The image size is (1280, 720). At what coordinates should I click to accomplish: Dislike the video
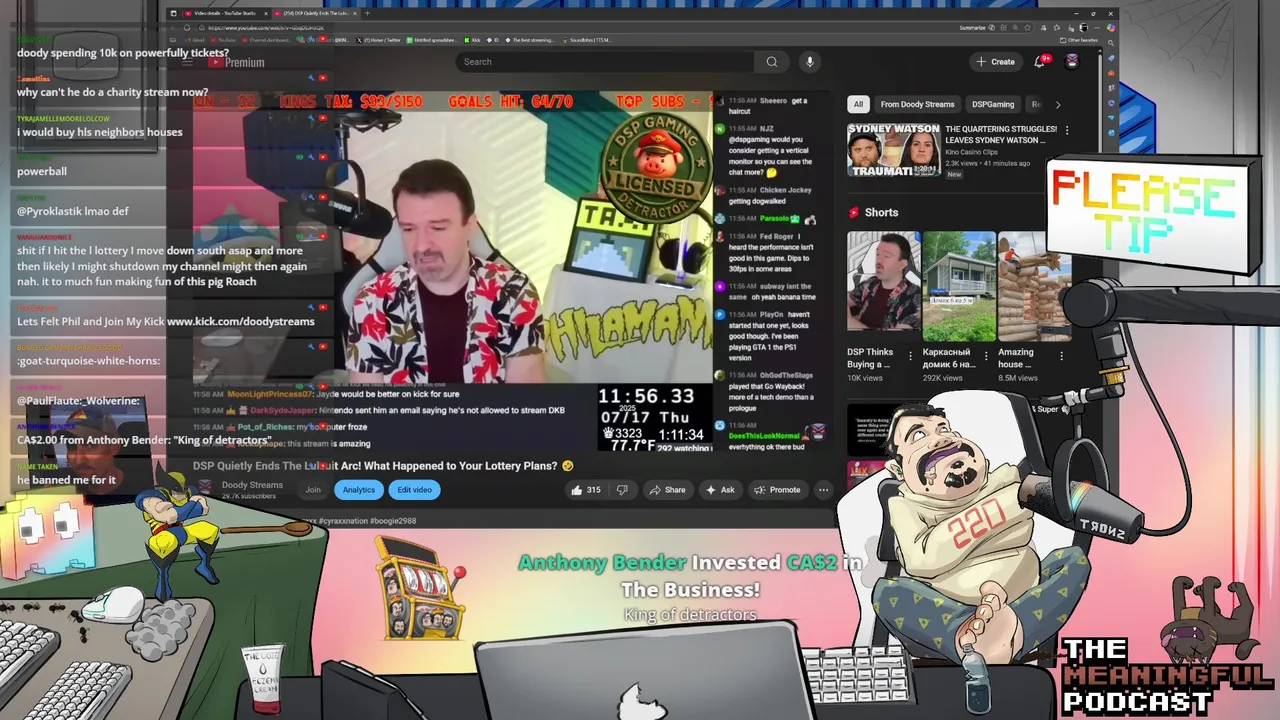click(x=622, y=490)
